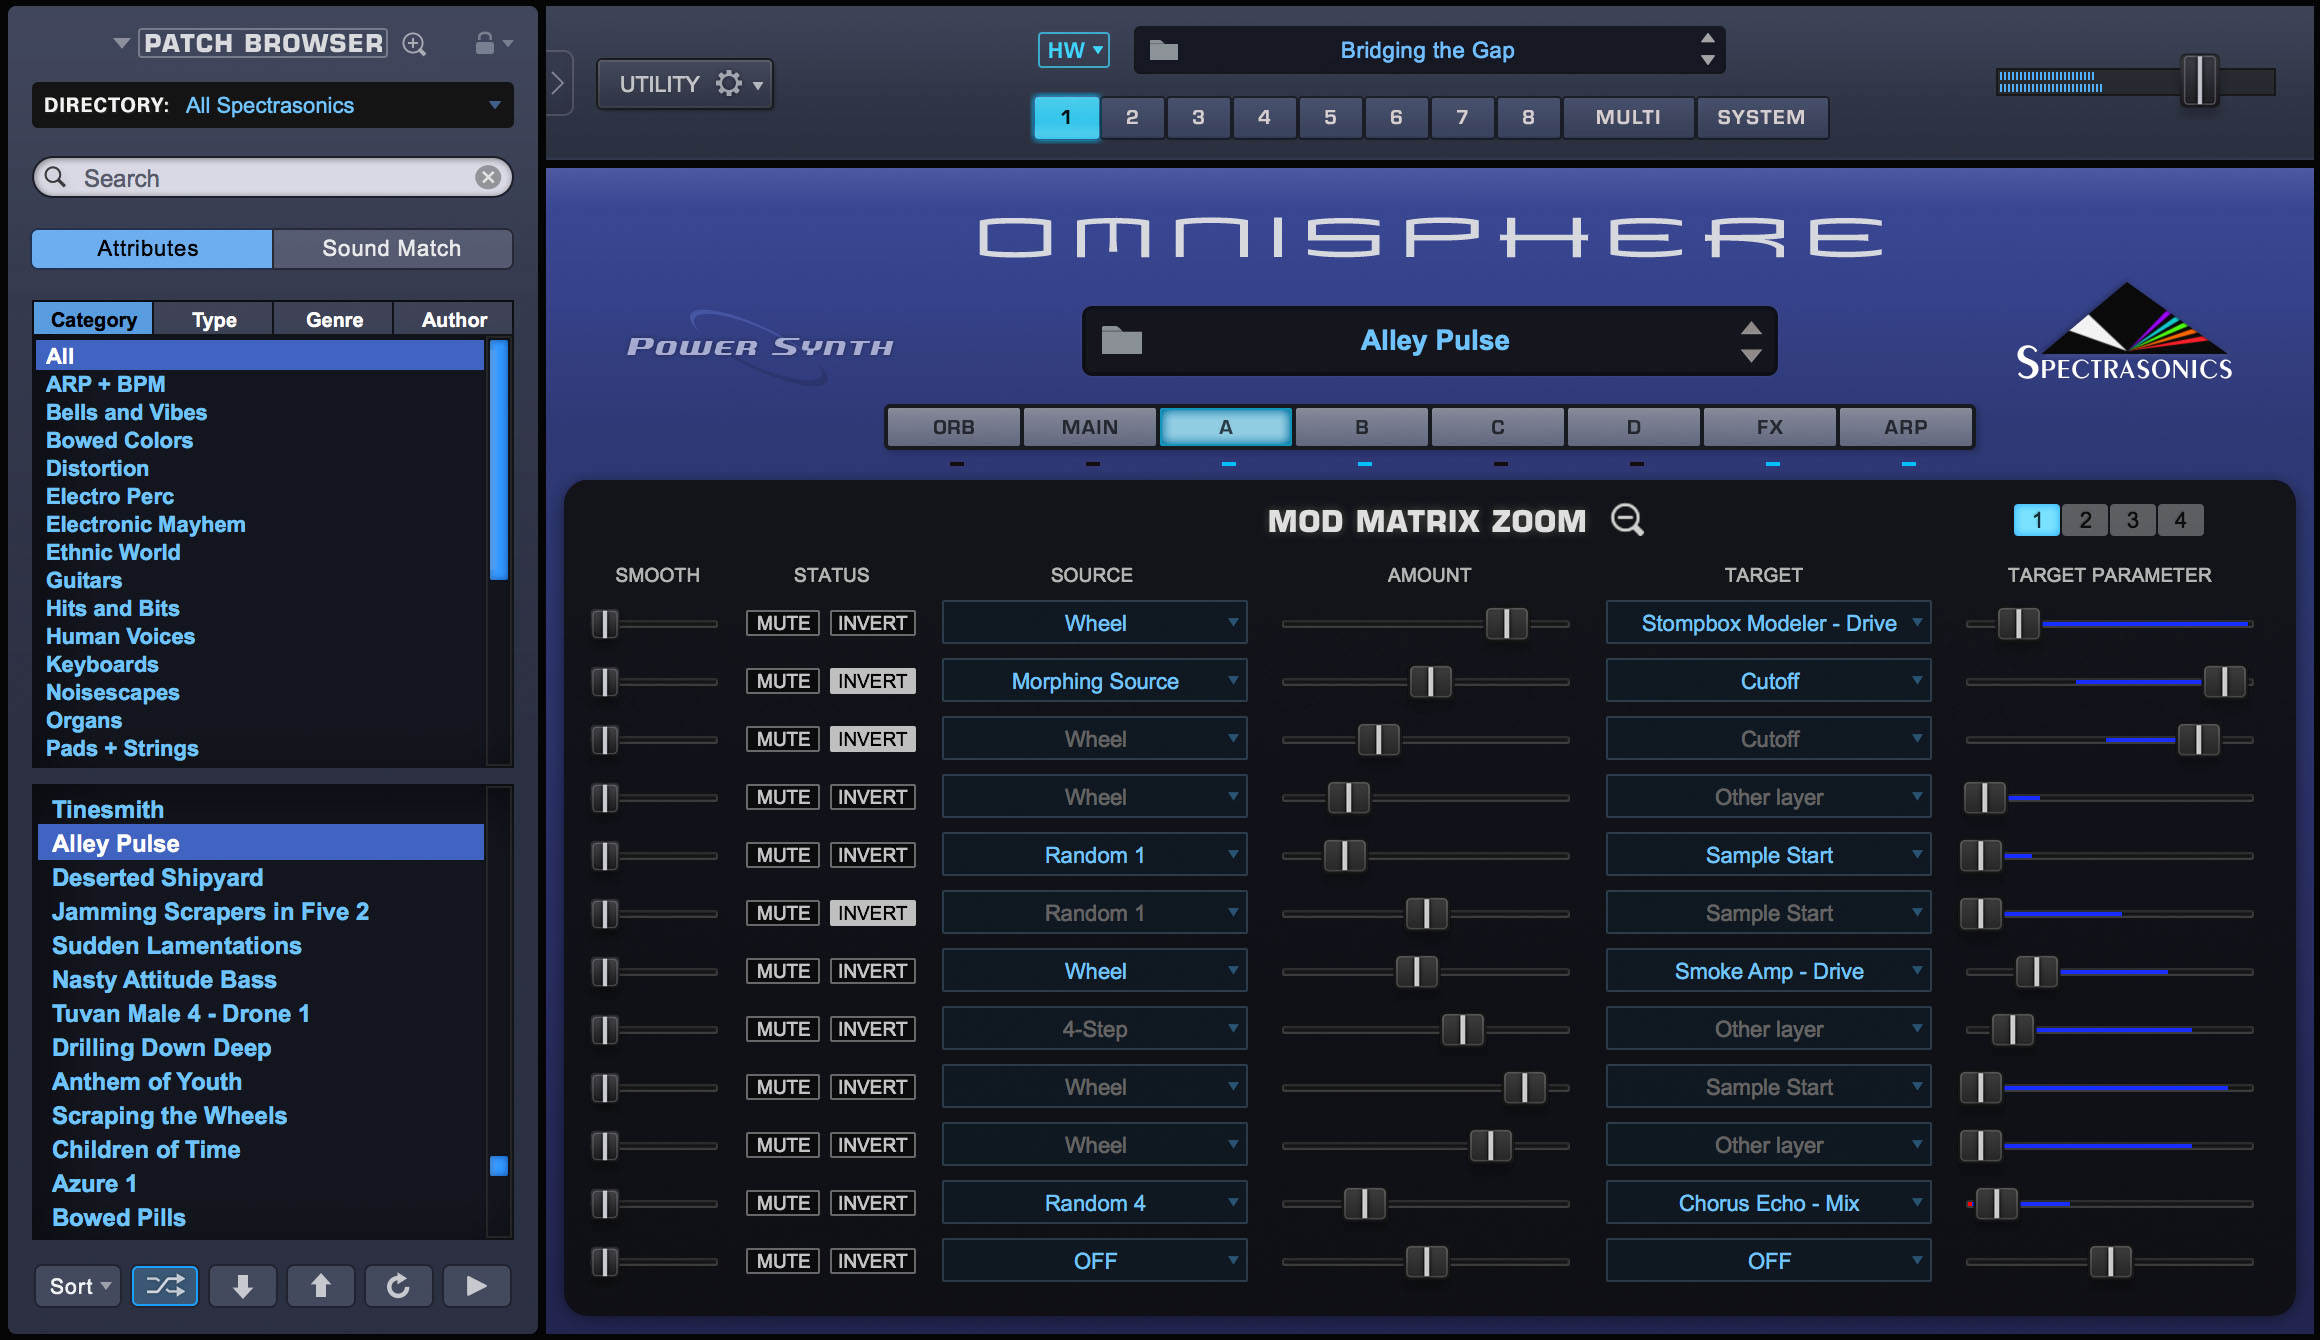The height and width of the screenshot is (1340, 2320).
Task: Open the Chorus Echo - Mix target dropdown
Action: click(1768, 1203)
